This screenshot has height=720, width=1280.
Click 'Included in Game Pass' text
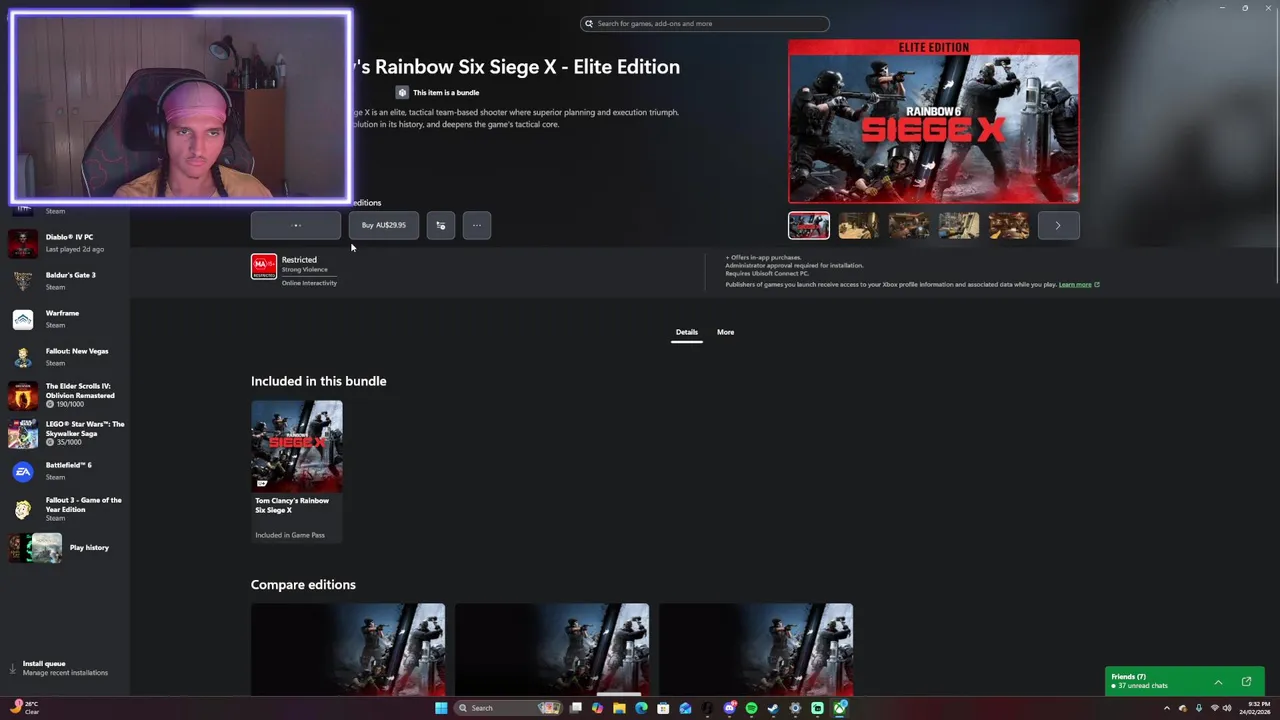pyautogui.click(x=290, y=535)
